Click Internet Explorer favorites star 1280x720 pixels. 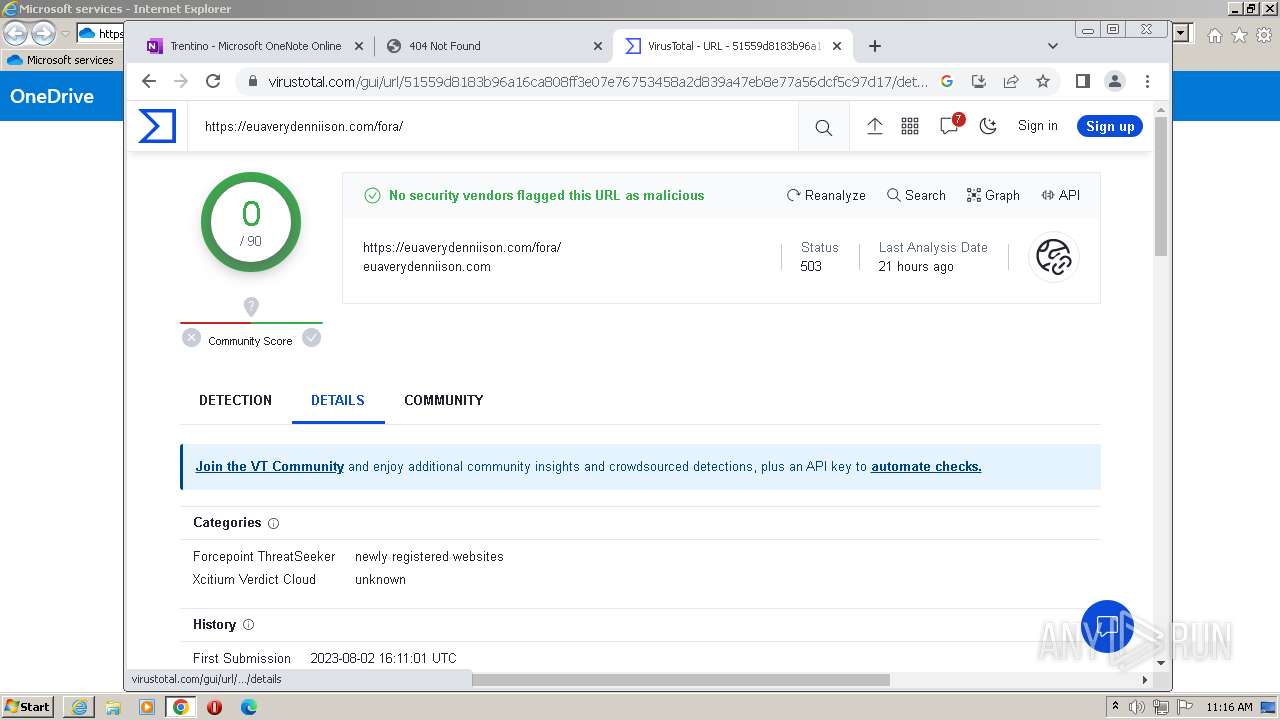point(1239,35)
